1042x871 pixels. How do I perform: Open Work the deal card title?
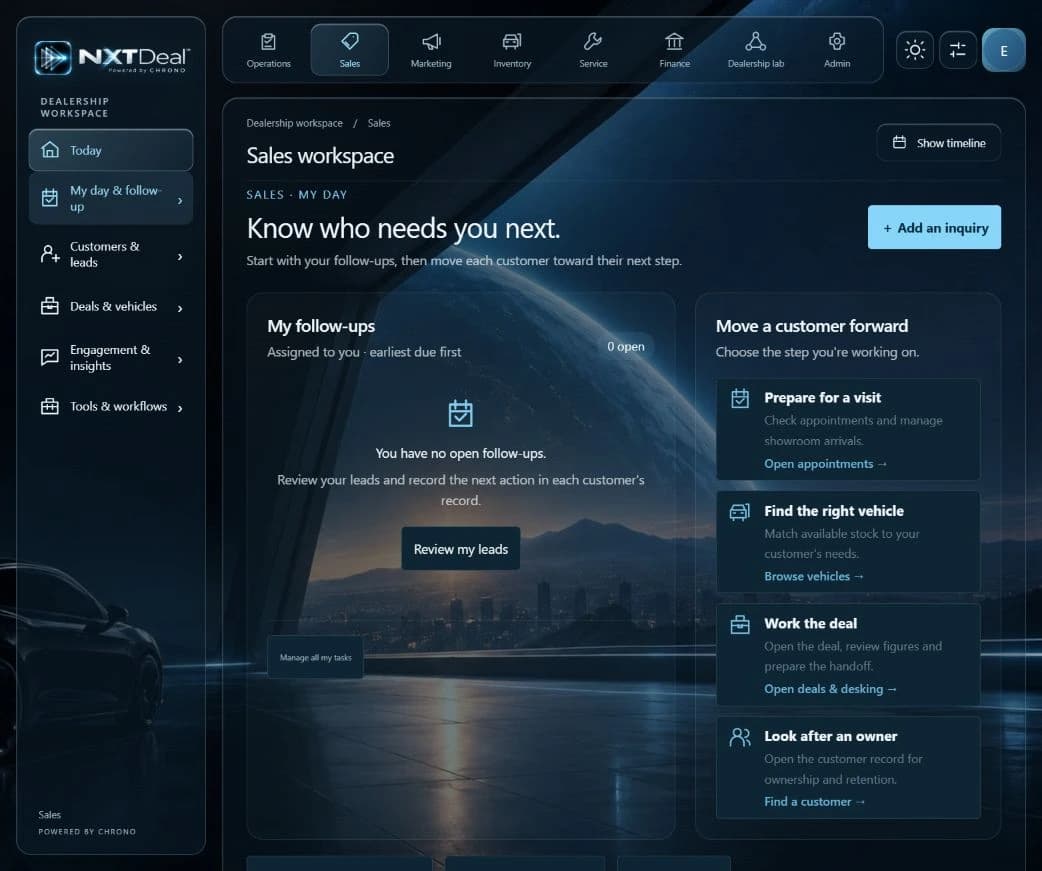[810, 623]
